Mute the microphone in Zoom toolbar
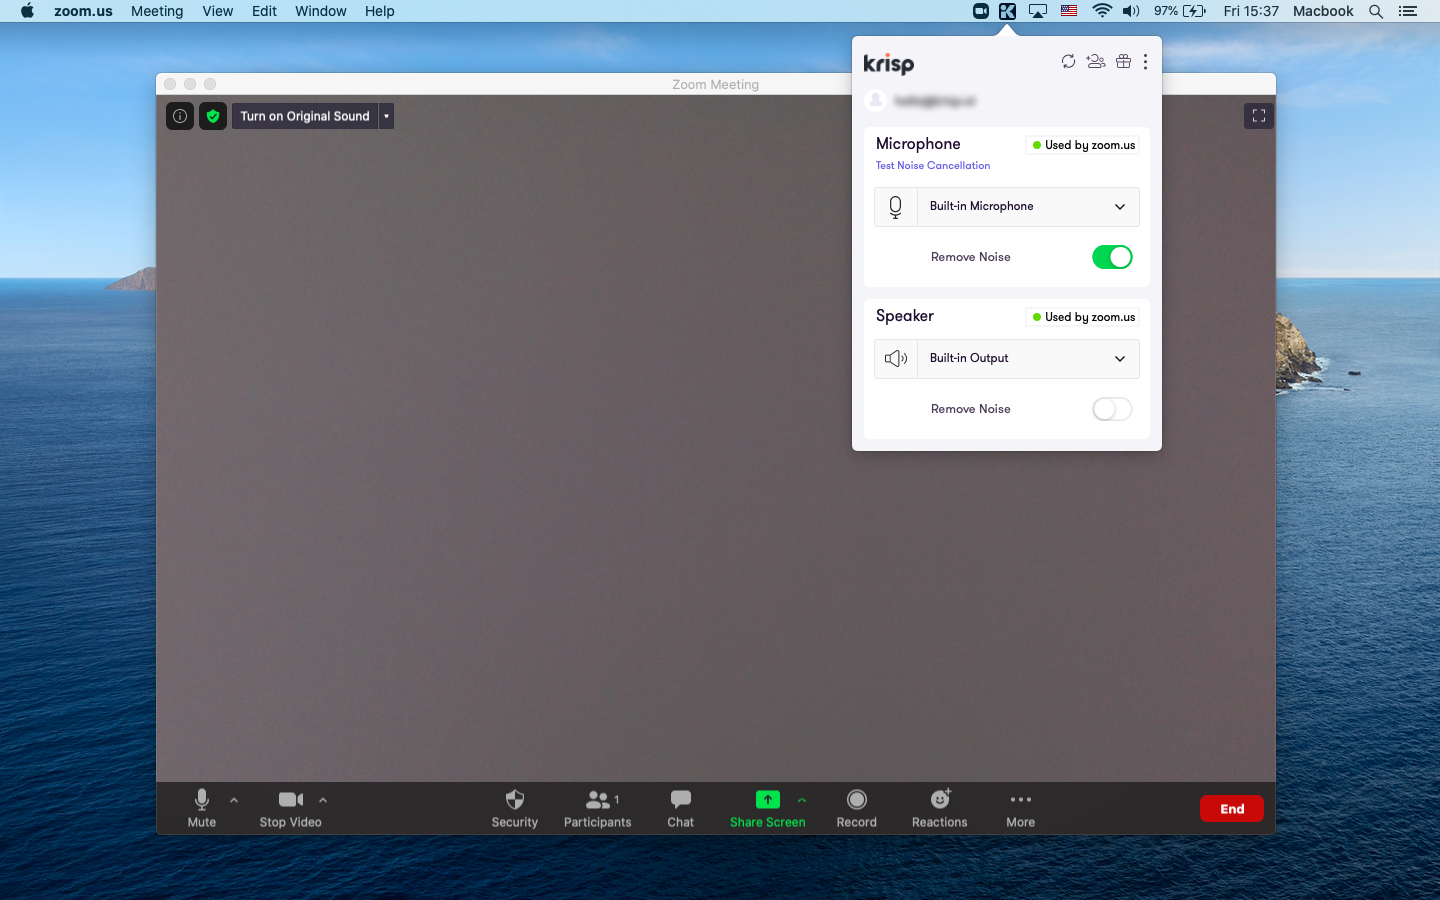 click(x=202, y=808)
